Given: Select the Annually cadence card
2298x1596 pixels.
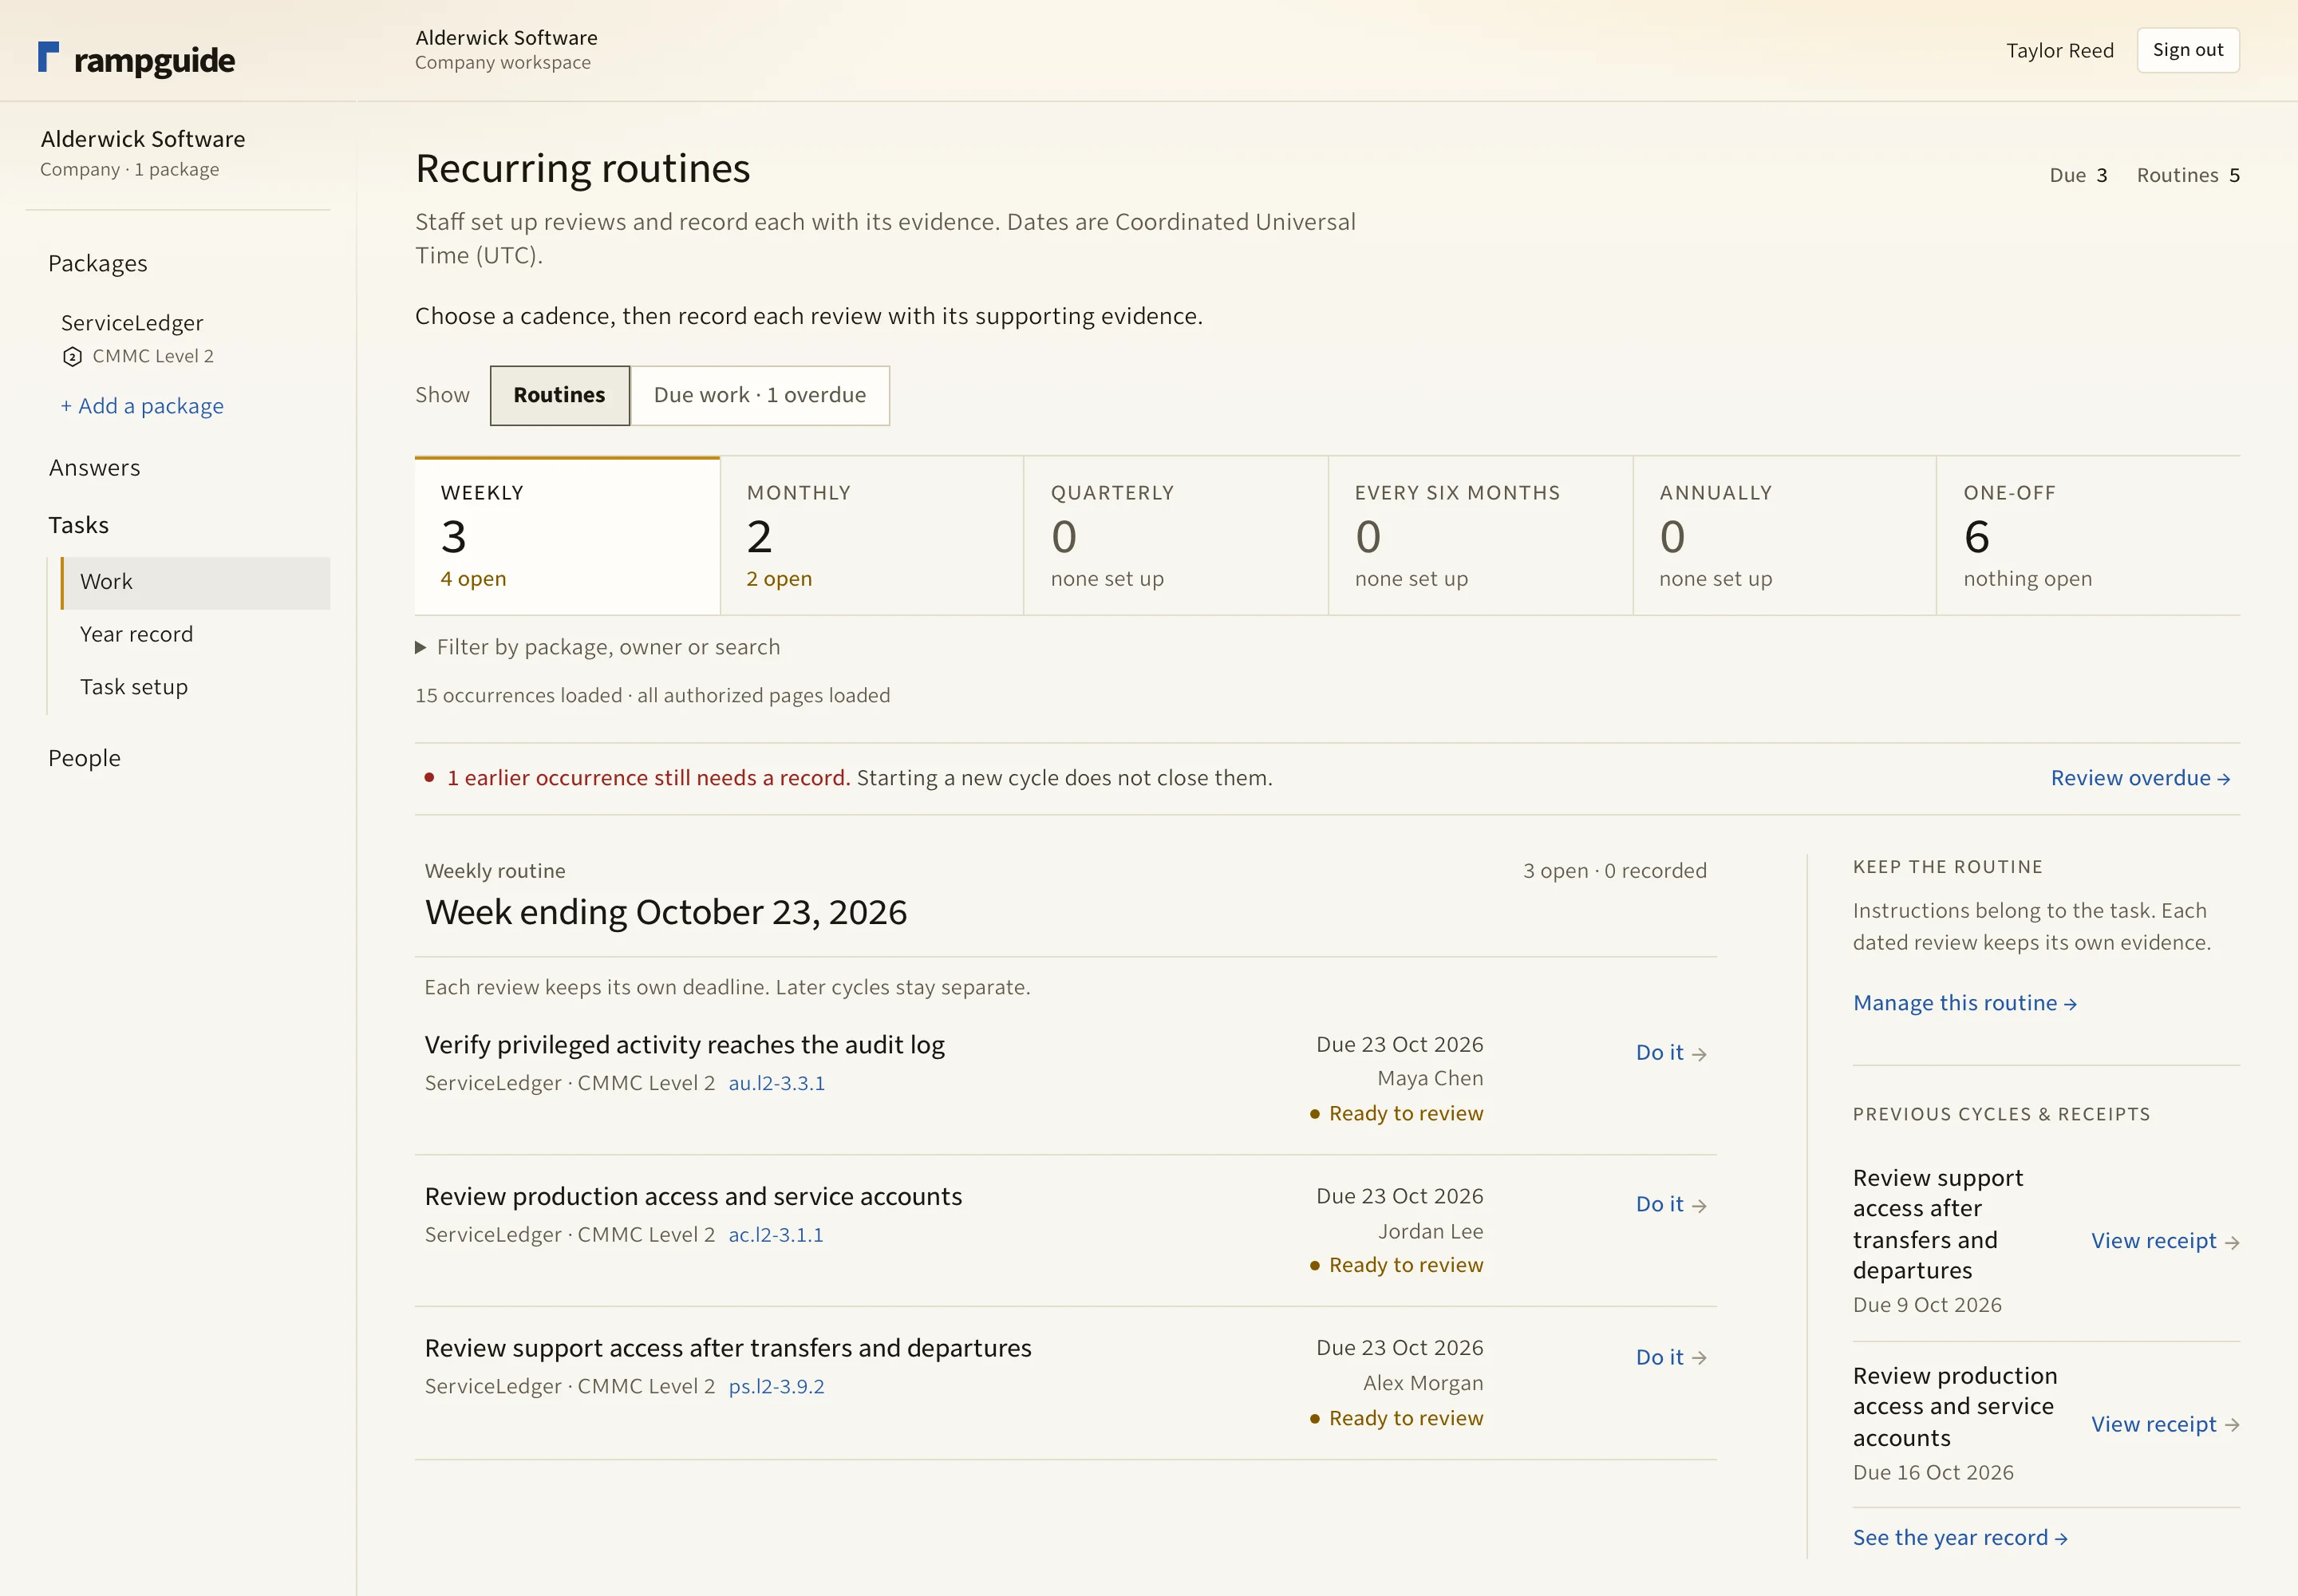Looking at the screenshot, I should [x=1784, y=536].
